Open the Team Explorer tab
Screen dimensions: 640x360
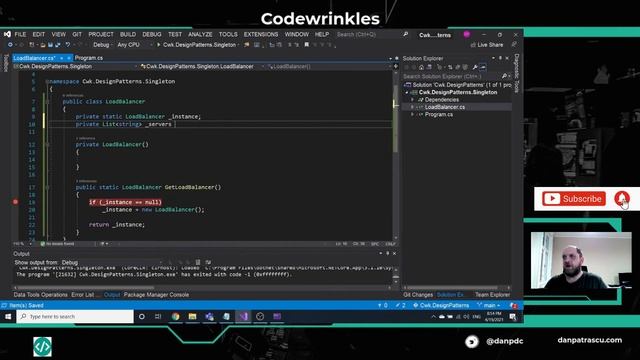492,295
